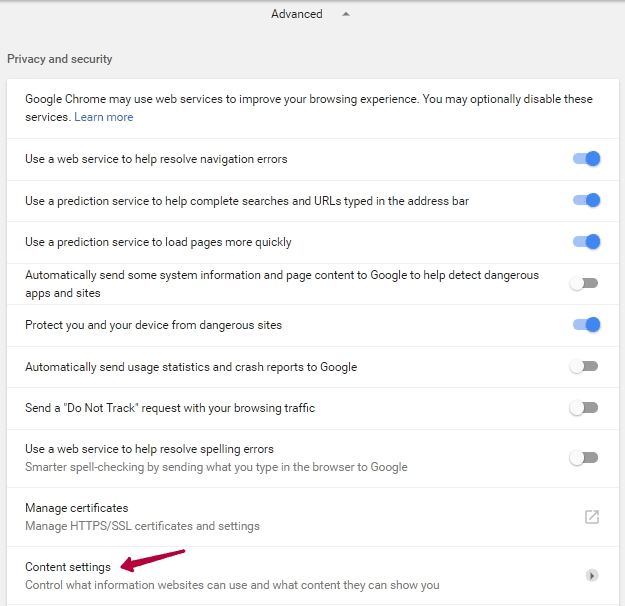Image resolution: width=625 pixels, height=606 pixels.
Task: Click 'Use a web service to help resolve spelling errors' label
Action: 149,449
